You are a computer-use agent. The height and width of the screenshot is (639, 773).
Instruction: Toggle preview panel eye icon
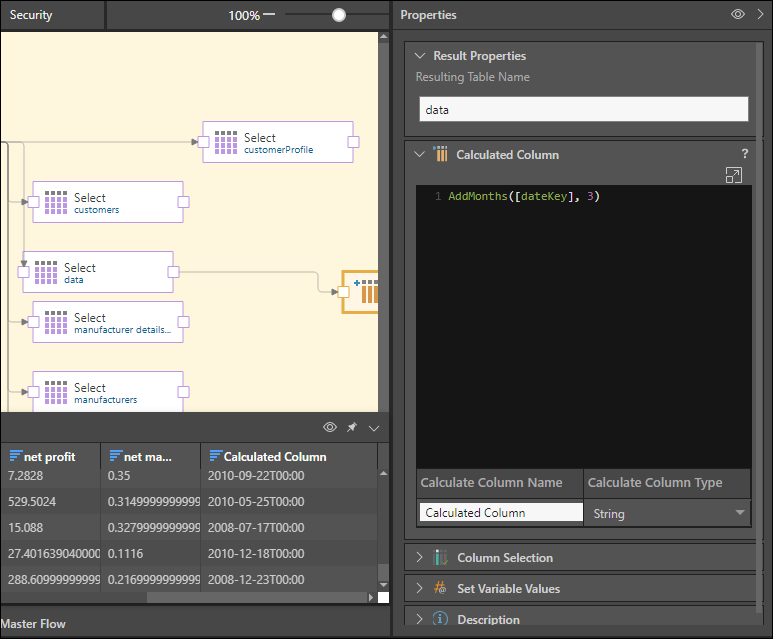click(330, 428)
